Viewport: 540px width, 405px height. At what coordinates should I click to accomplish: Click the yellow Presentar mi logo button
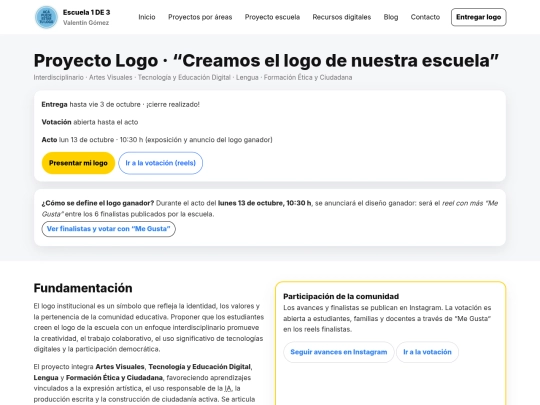pos(78,163)
